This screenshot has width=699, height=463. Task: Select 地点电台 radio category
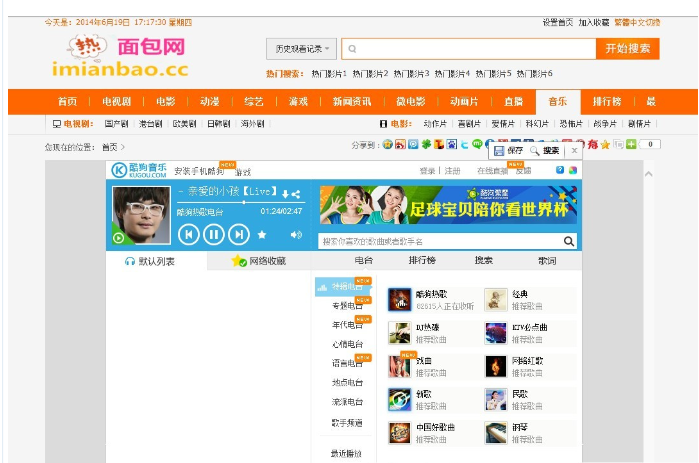click(347, 382)
